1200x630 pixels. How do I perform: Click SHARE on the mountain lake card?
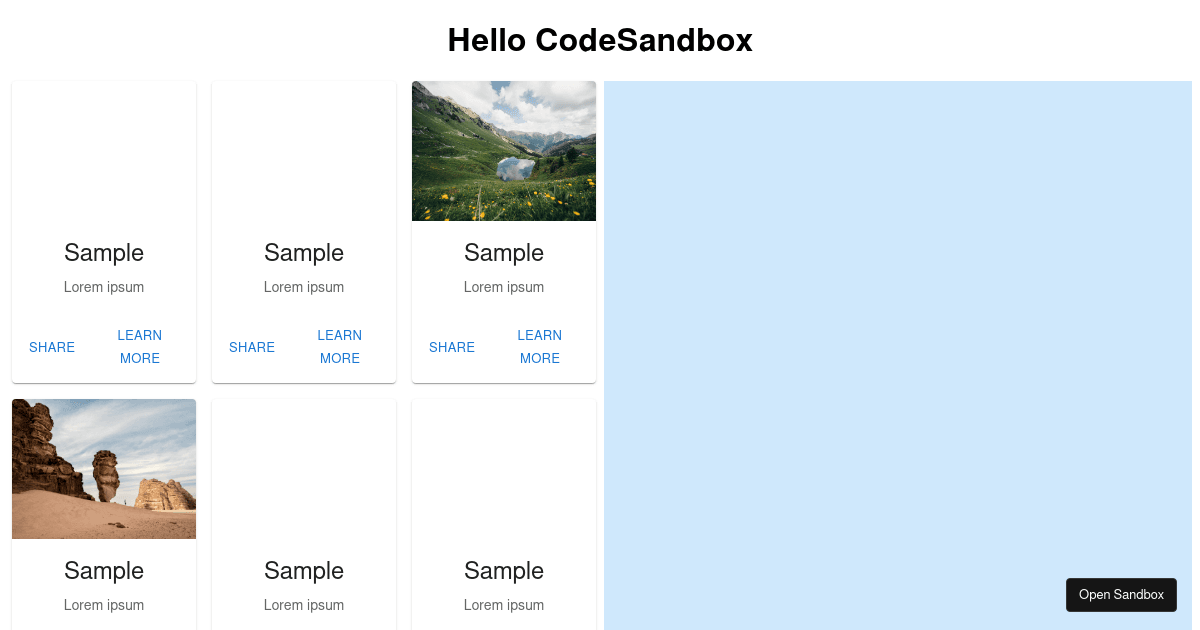pyautogui.click(x=452, y=347)
